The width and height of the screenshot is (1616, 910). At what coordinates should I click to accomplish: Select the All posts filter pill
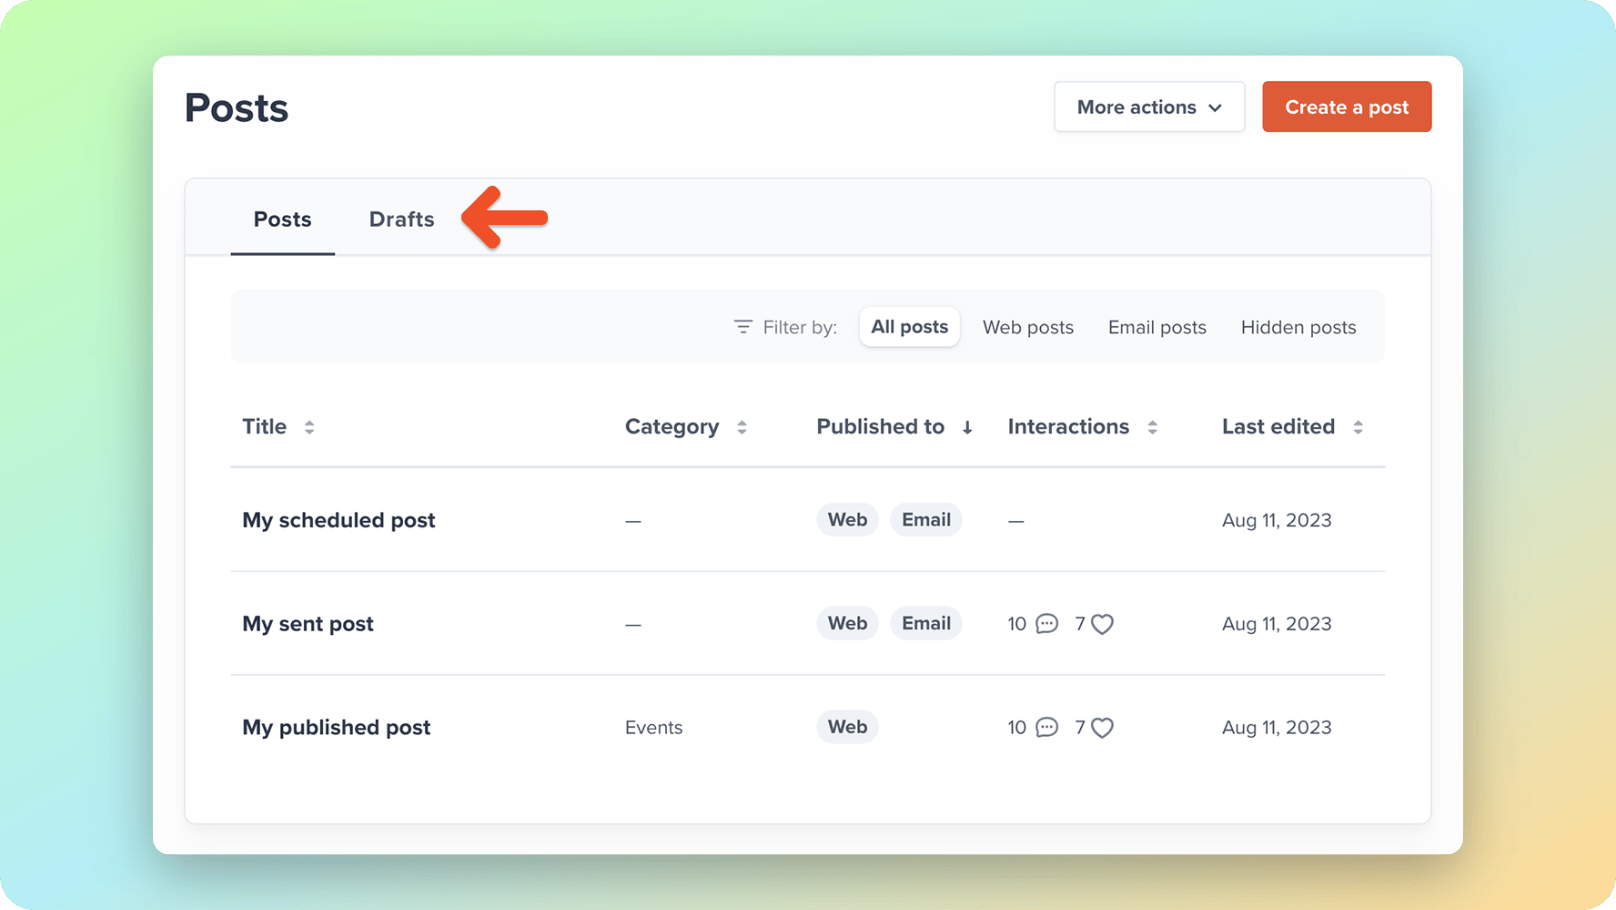coord(909,326)
